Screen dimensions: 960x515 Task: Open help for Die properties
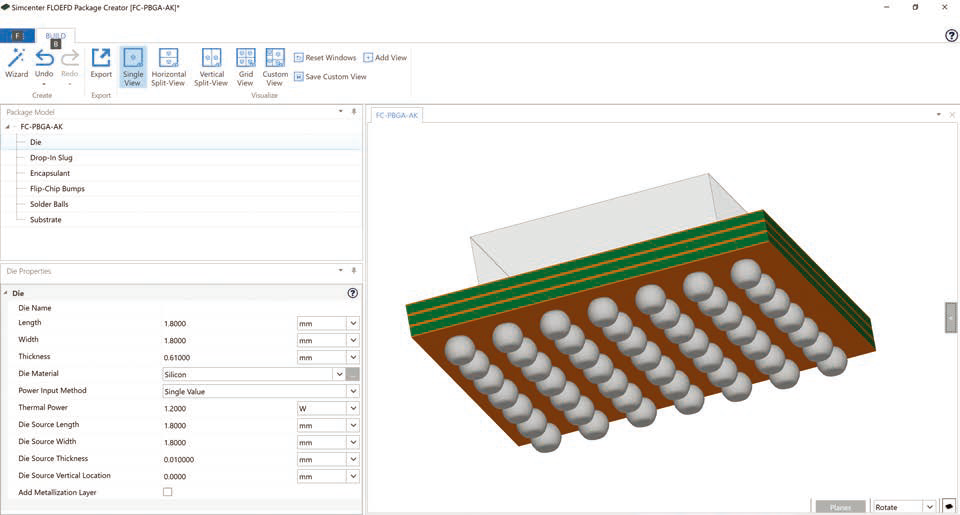click(x=353, y=293)
